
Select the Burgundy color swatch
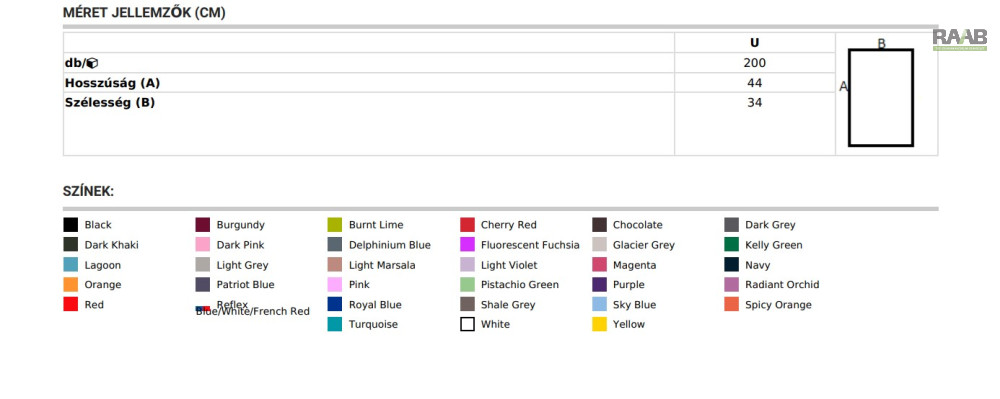coord(203,225)
